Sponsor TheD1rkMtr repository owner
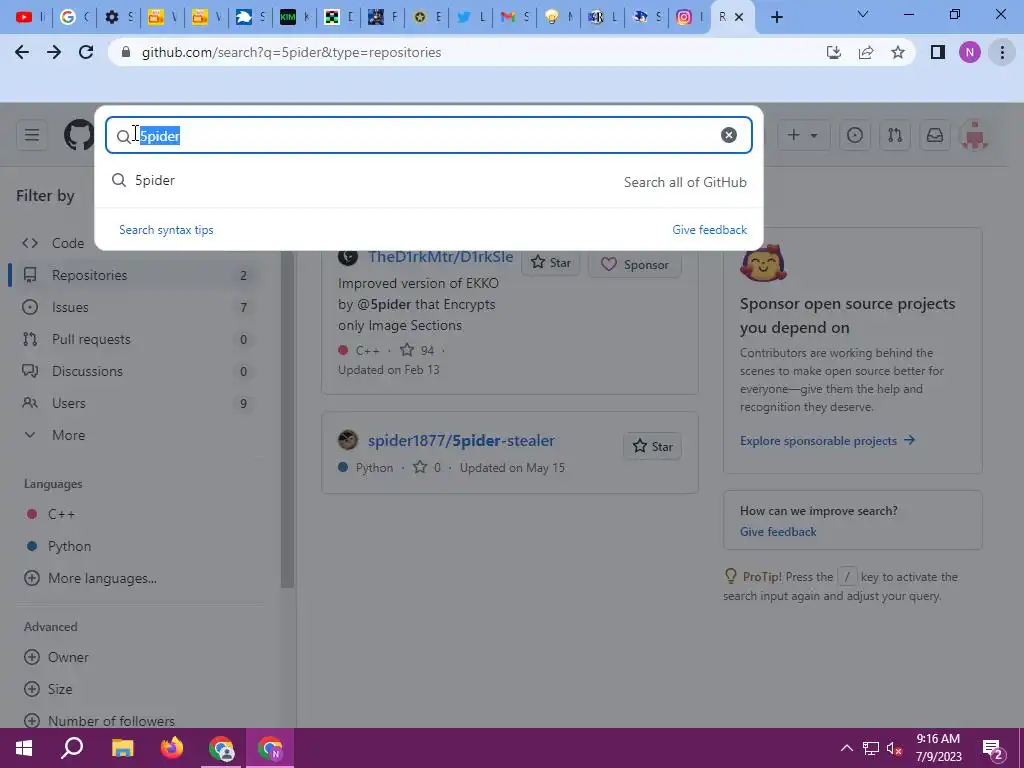 point(635,264)
